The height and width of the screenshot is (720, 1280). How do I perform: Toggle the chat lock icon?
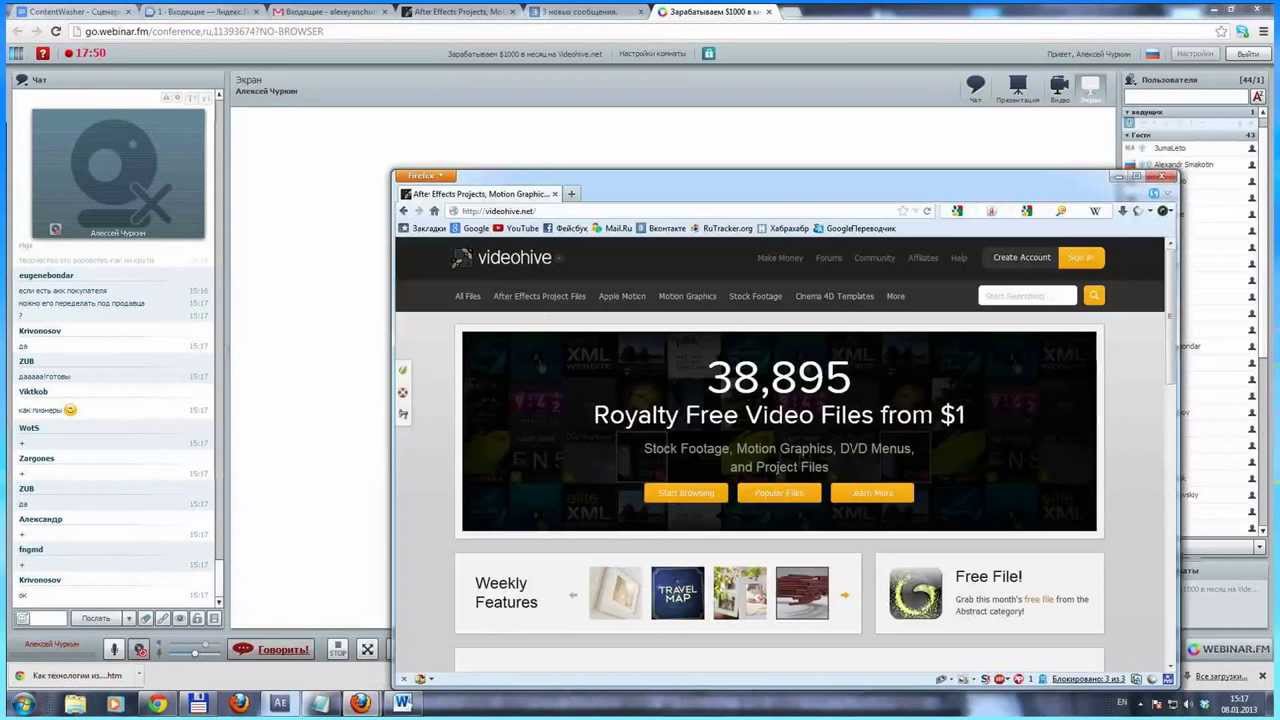tap(197, 618)
